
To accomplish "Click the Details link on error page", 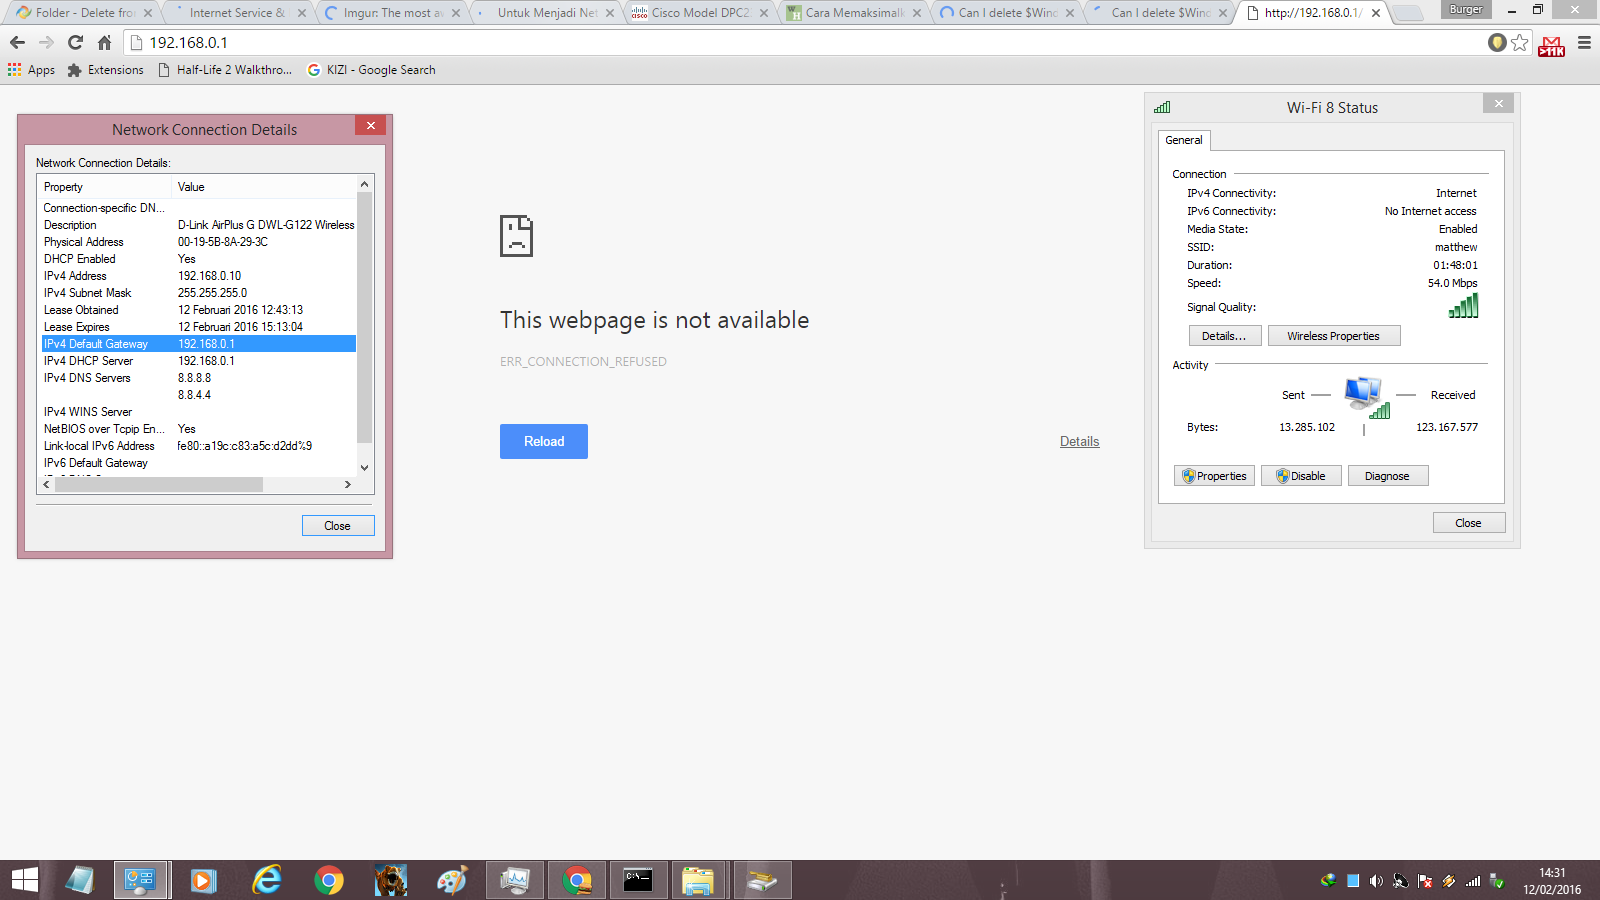I will (1079, 441).
